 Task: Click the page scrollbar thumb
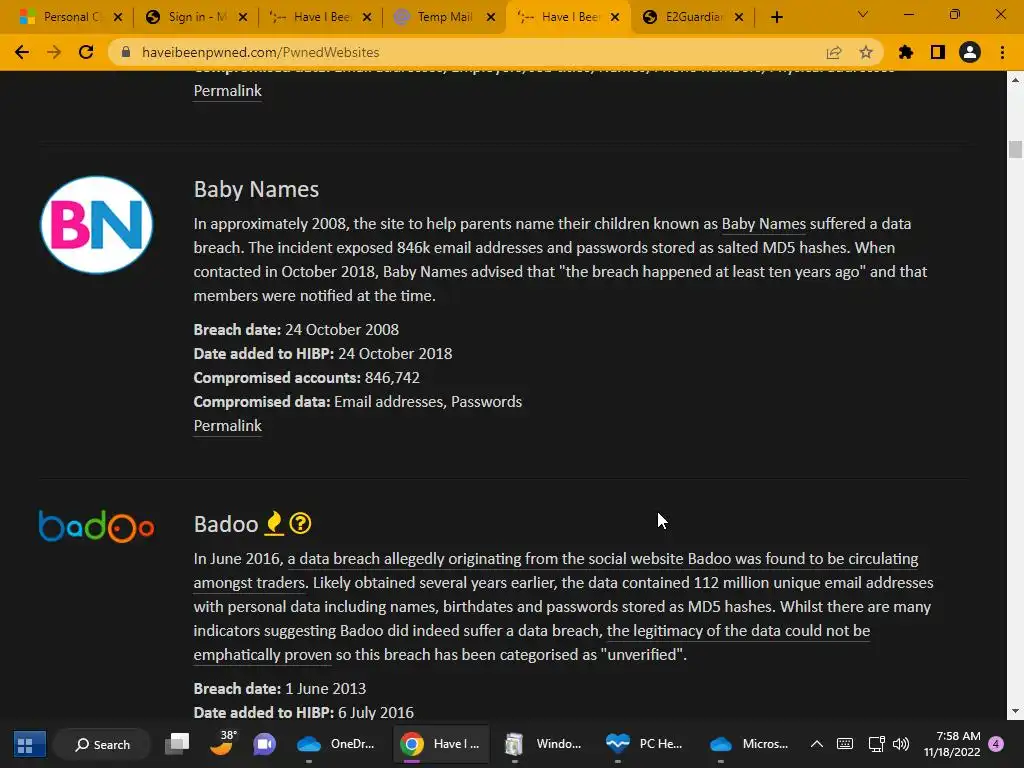(1015, 150)
